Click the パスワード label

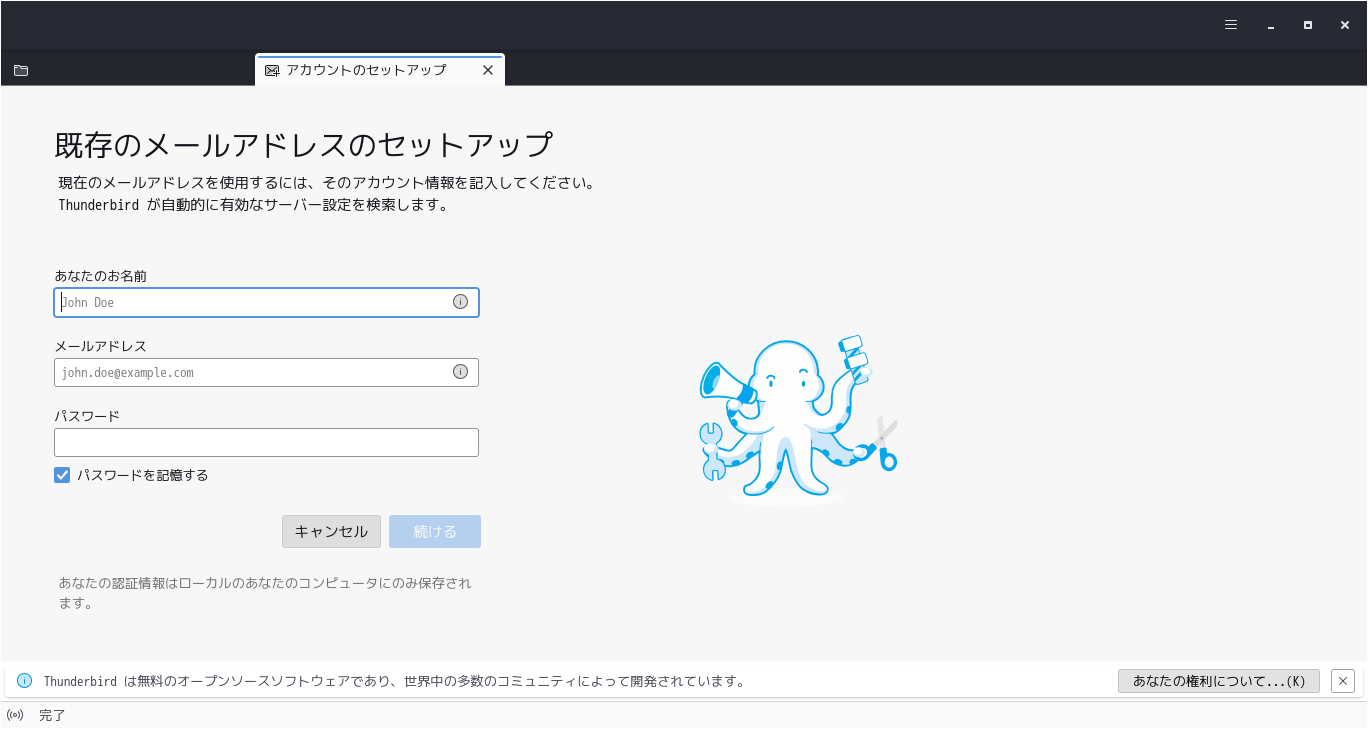87,416
